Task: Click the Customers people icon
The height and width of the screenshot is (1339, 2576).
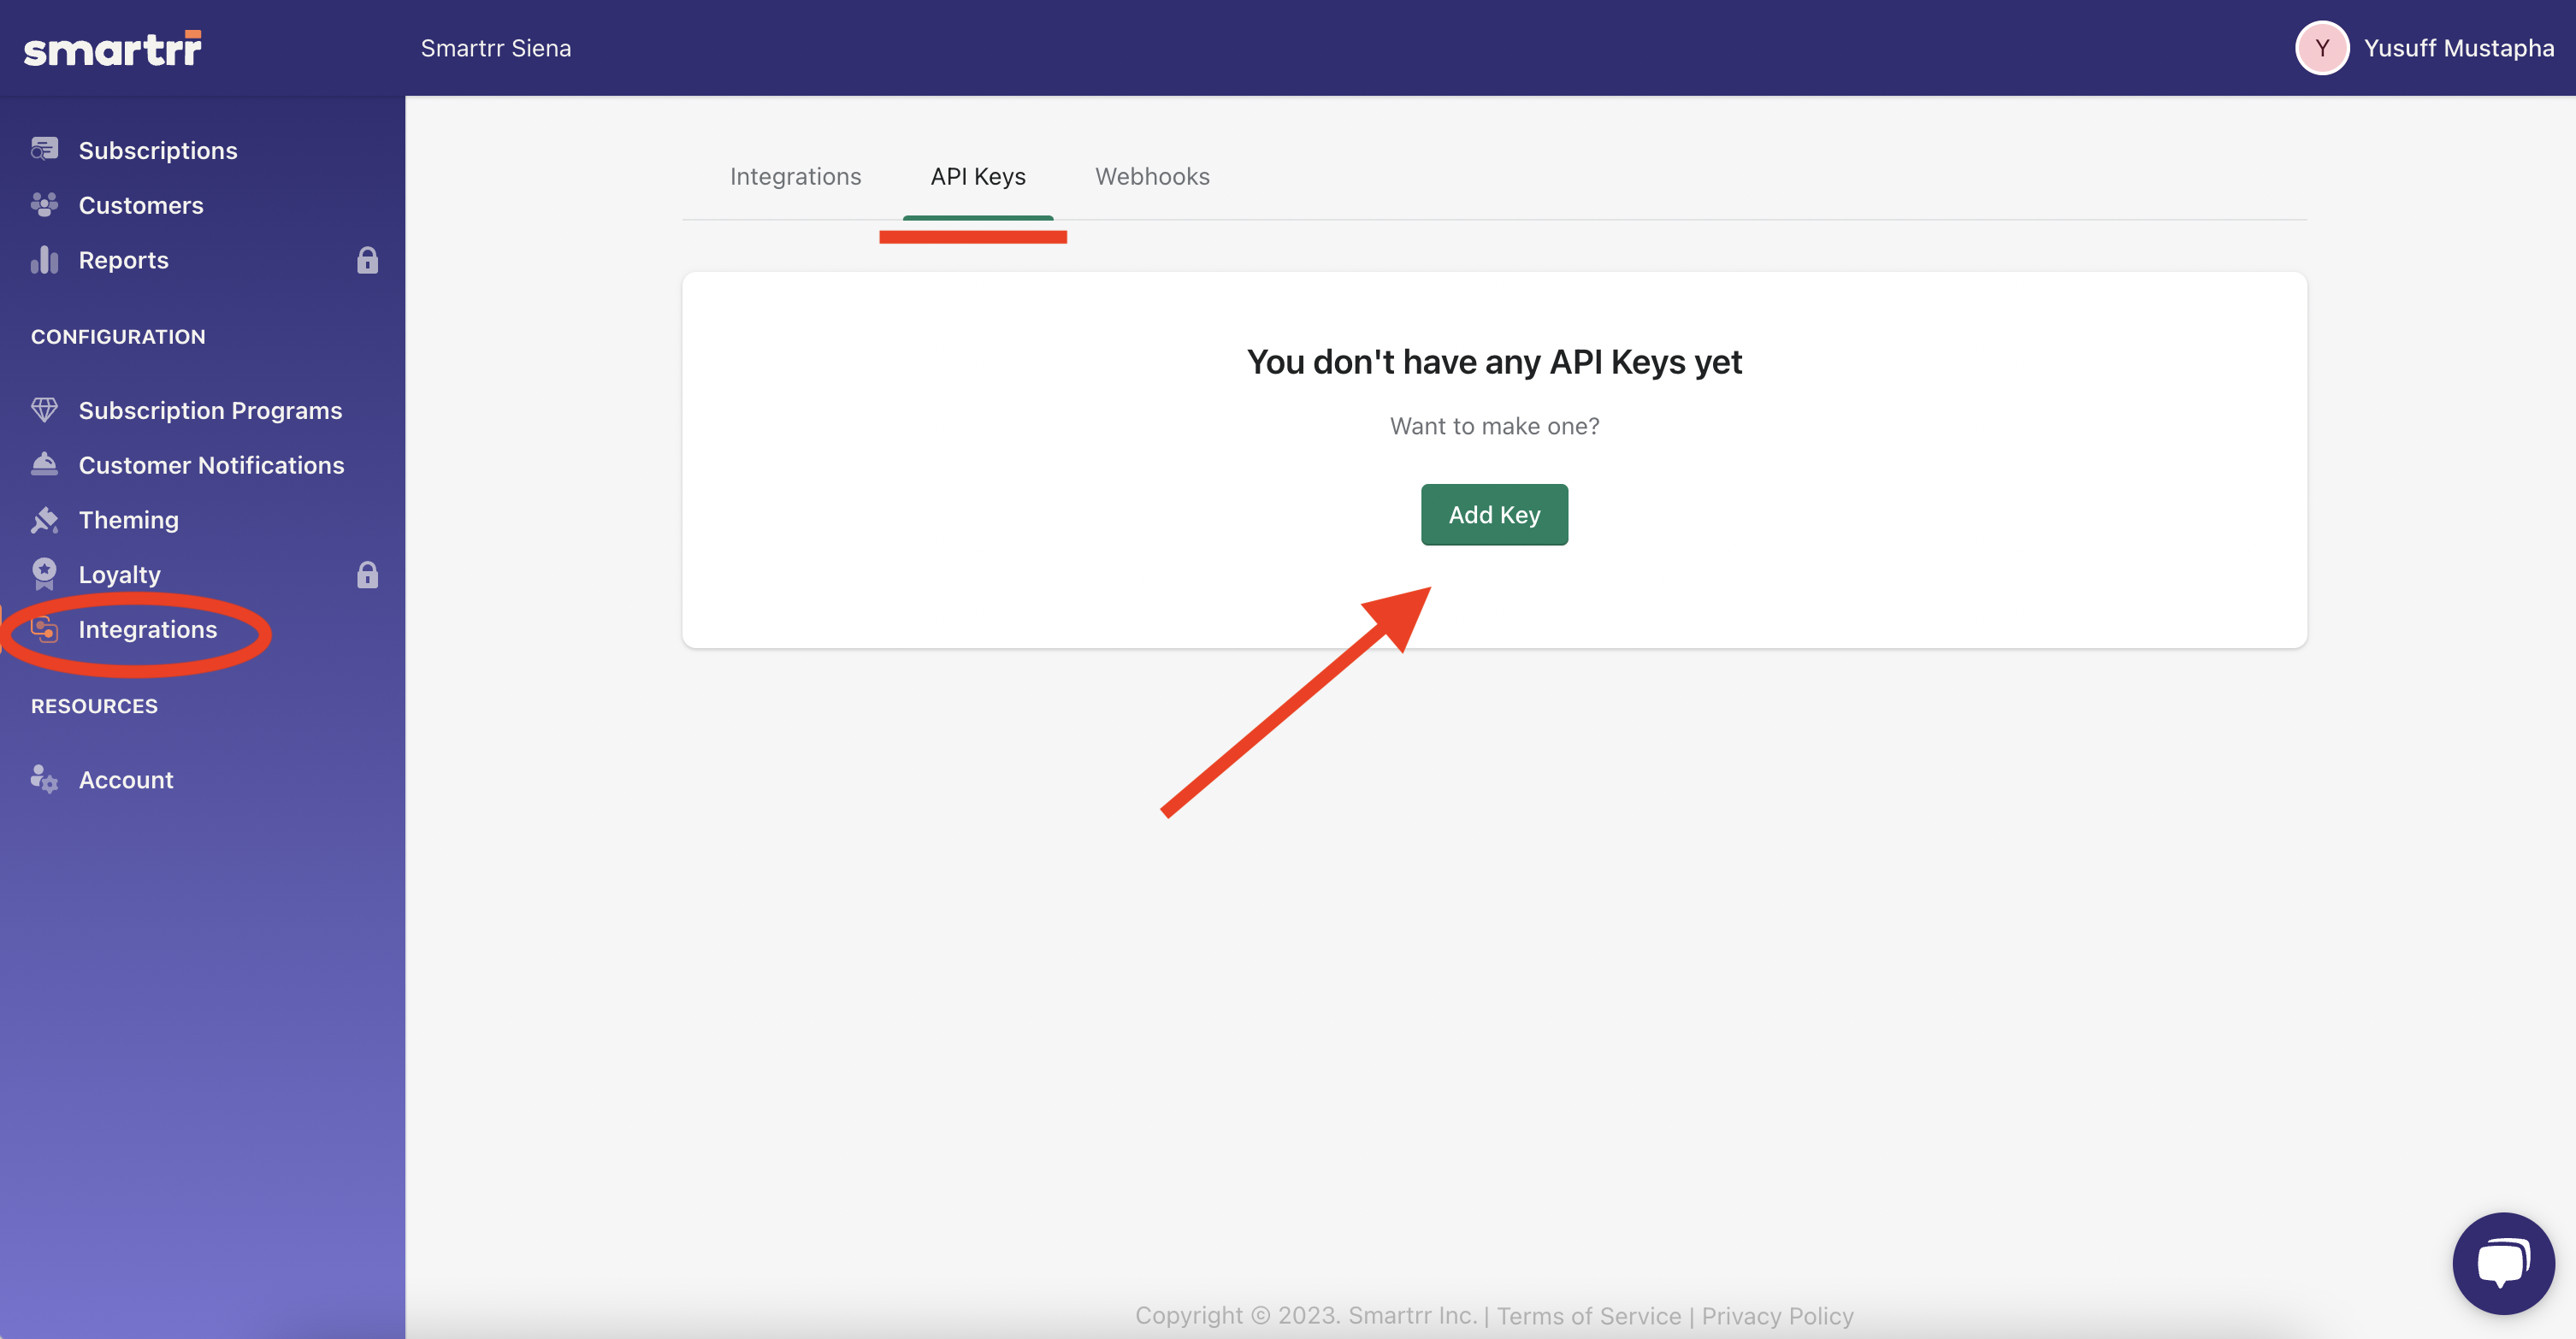Action: pos(44,204)
